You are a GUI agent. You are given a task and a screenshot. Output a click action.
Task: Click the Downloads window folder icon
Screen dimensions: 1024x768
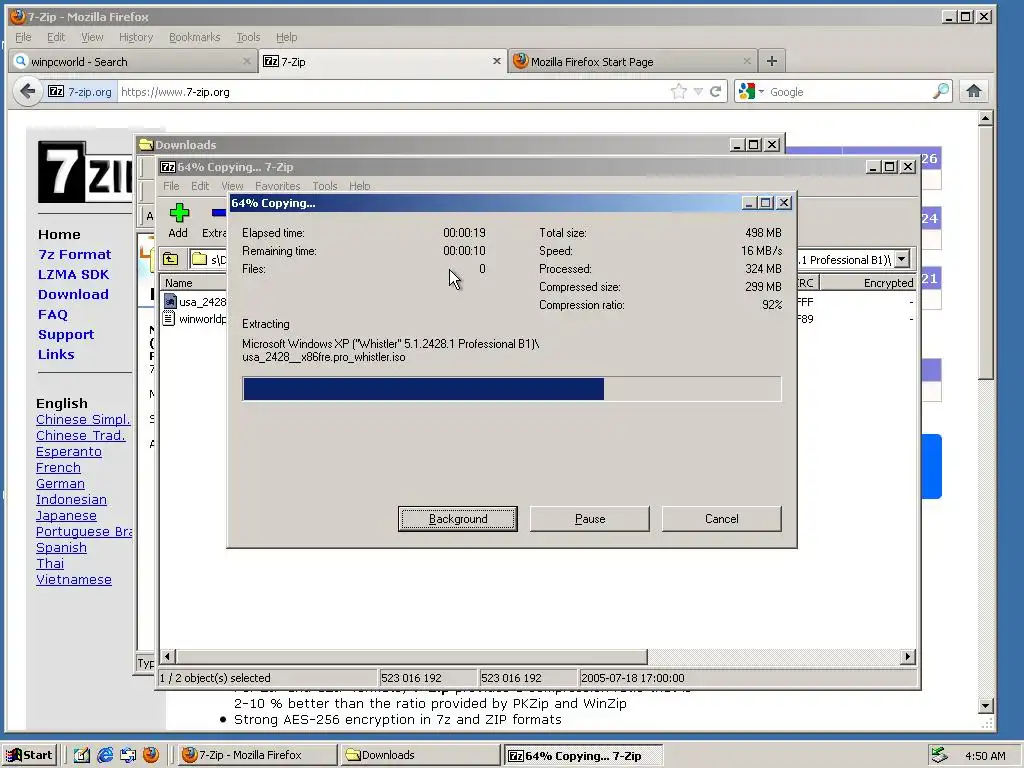click(x=146, y=144)
